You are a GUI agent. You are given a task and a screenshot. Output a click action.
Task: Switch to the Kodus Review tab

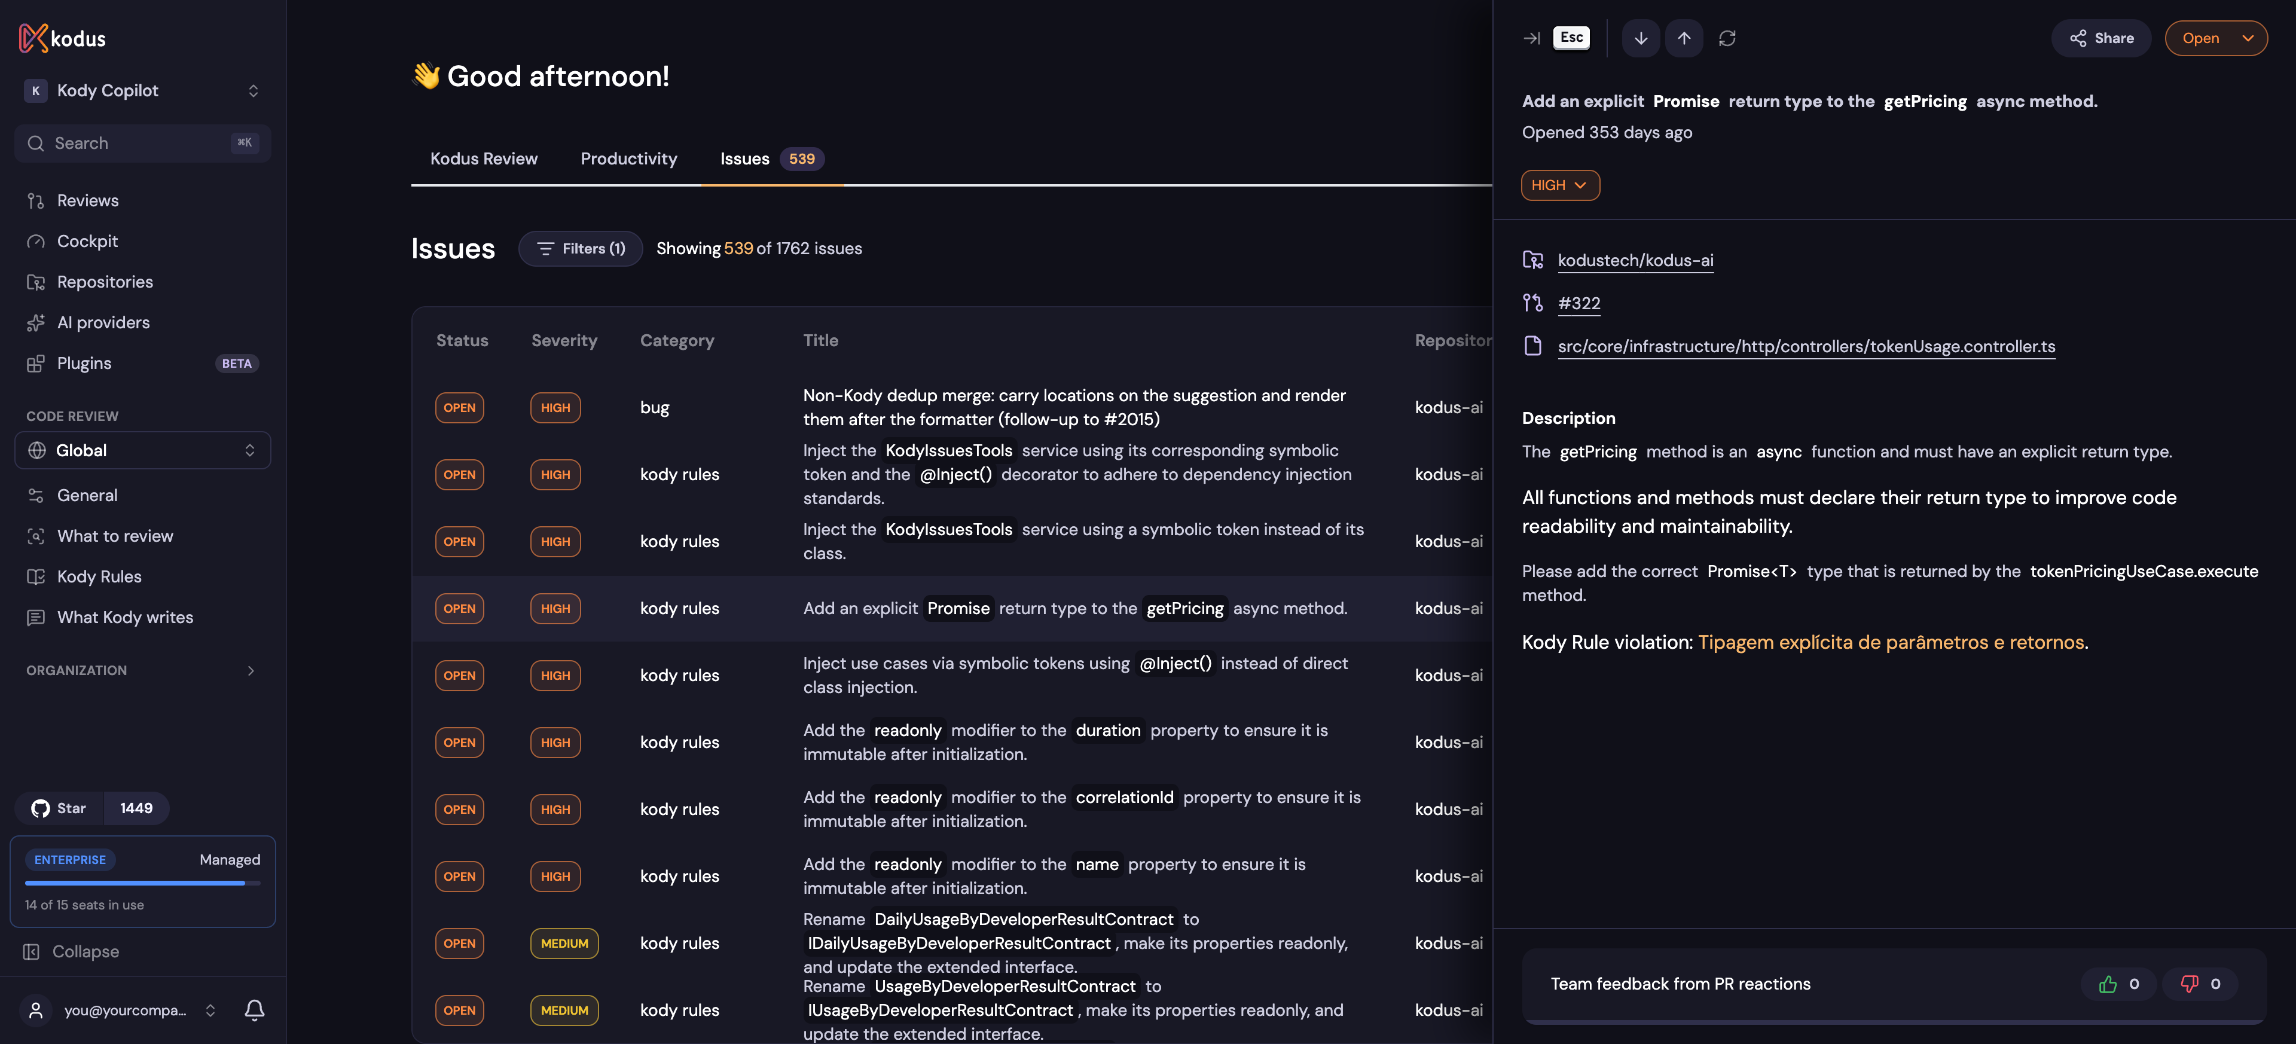pos(484,158)
